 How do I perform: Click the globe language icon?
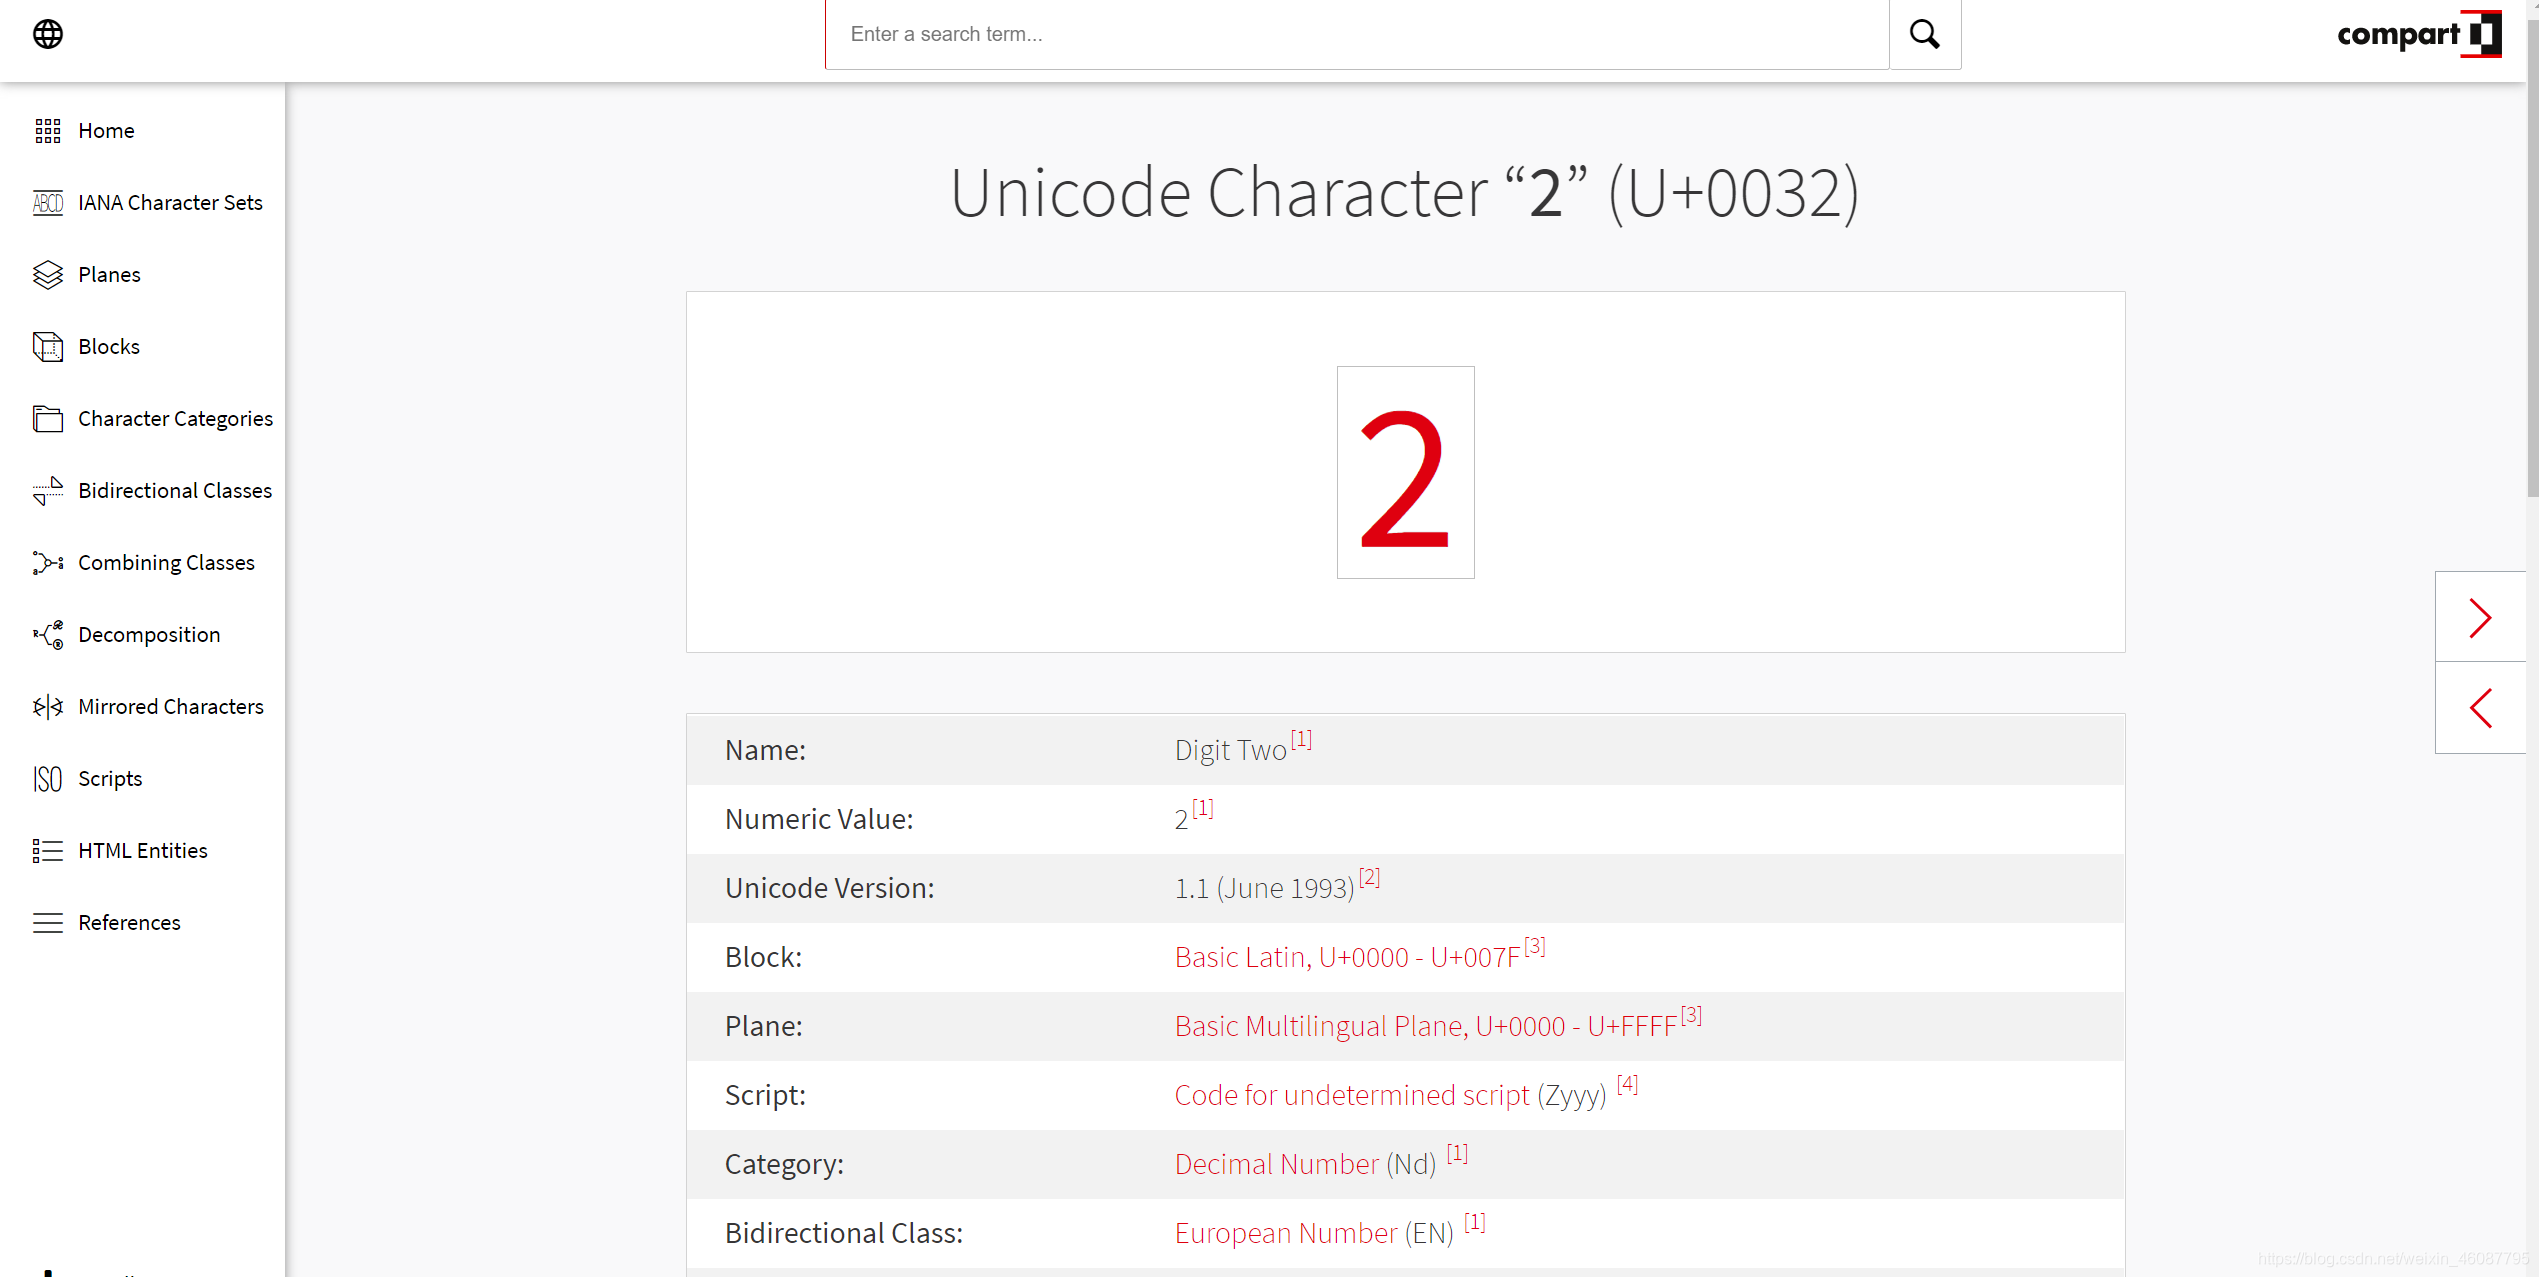coord(47,34)
